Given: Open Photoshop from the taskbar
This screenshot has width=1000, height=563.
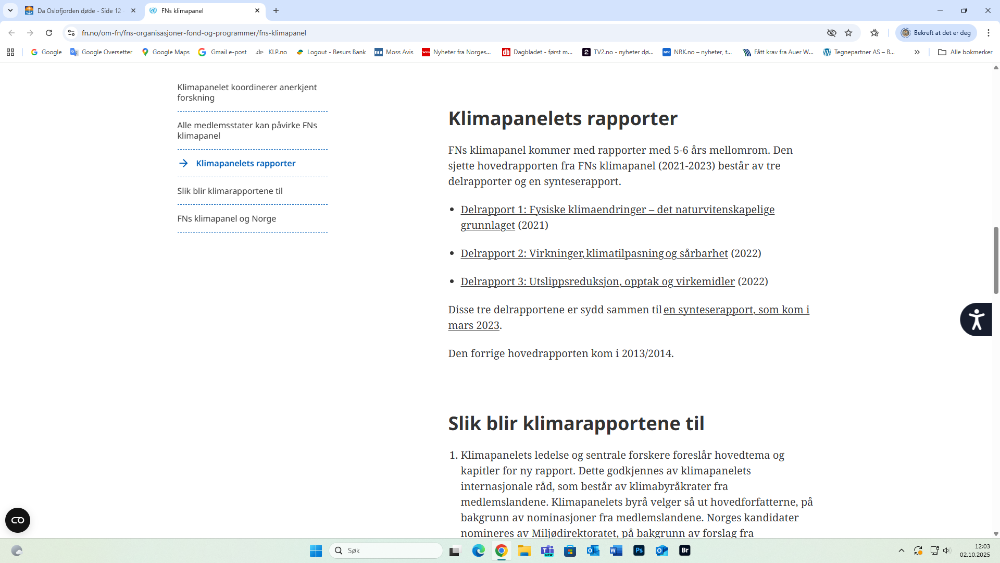Looking at the screenshot, I should [x=639, y=550].
